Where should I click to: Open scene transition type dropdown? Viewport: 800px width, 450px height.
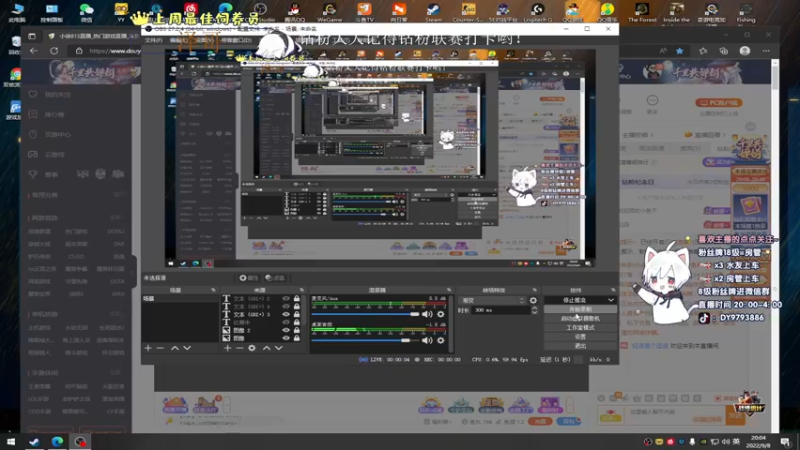tap(491, 301)
